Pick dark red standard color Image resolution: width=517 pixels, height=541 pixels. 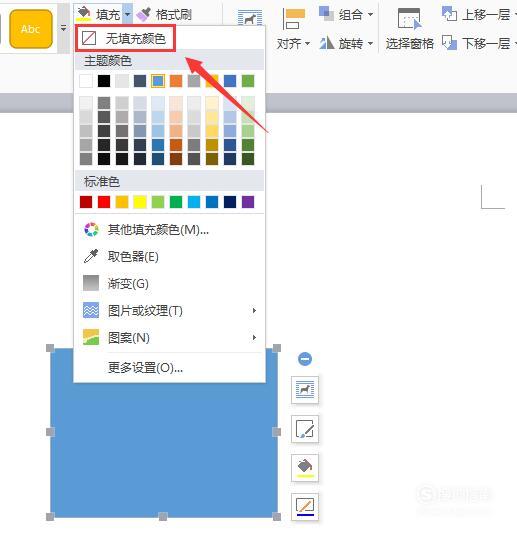(x=86, y=202)
